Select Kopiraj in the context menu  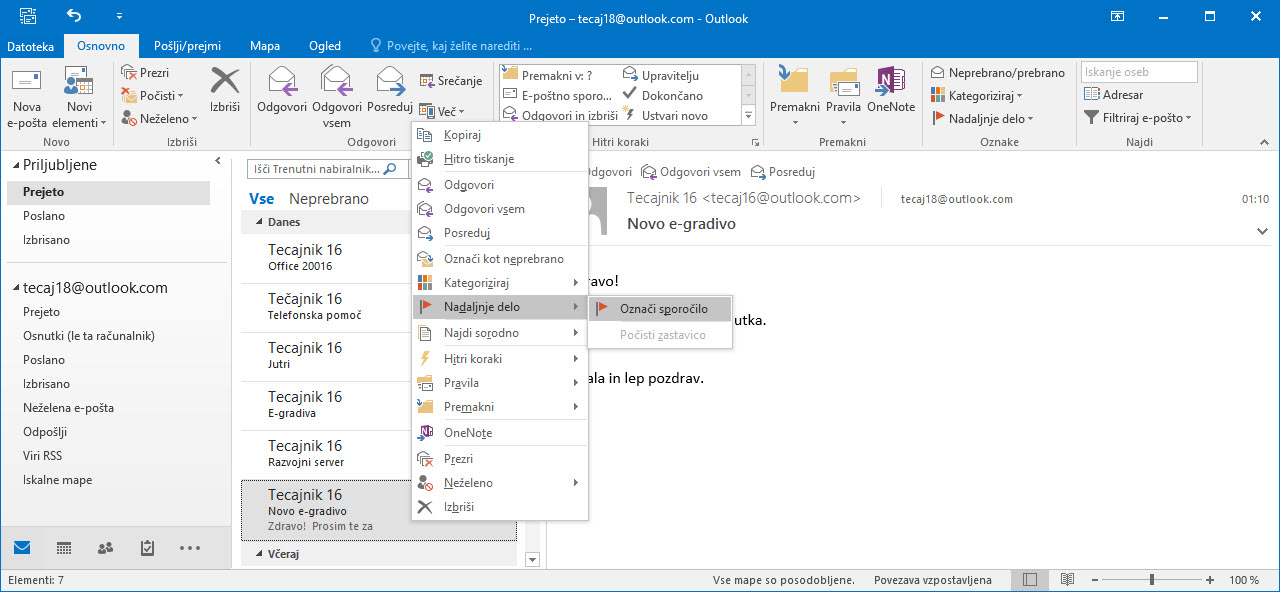[500, 135]
